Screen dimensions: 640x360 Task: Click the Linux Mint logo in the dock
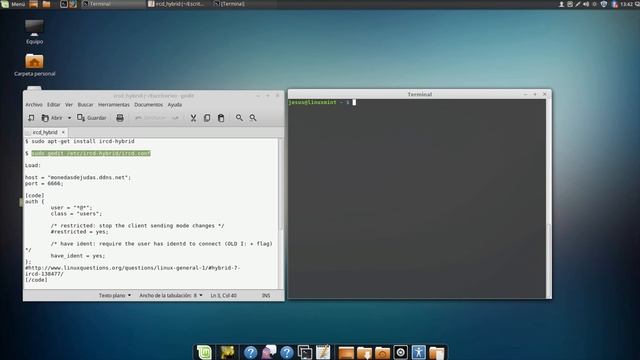click(204, 352)
